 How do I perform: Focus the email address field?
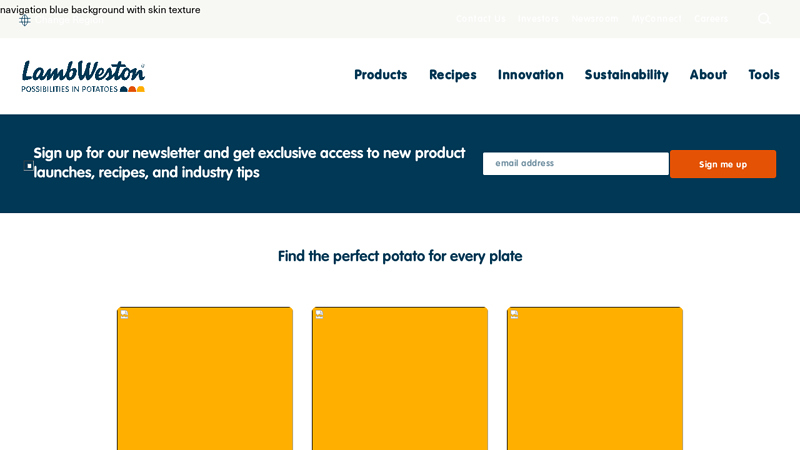tap(575, 163)
